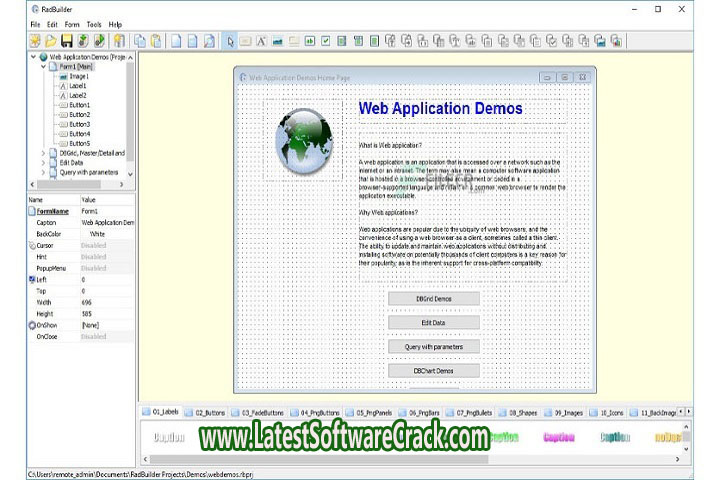This screenshot has height=480, width=720.
Task: Click the Panel component tool icon
Action: point(294,41)
